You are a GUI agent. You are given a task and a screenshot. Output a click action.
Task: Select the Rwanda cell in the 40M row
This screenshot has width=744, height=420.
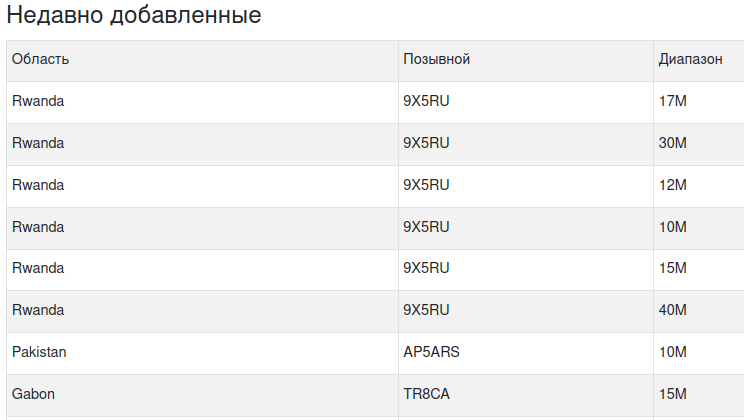[x=202, y=311]
